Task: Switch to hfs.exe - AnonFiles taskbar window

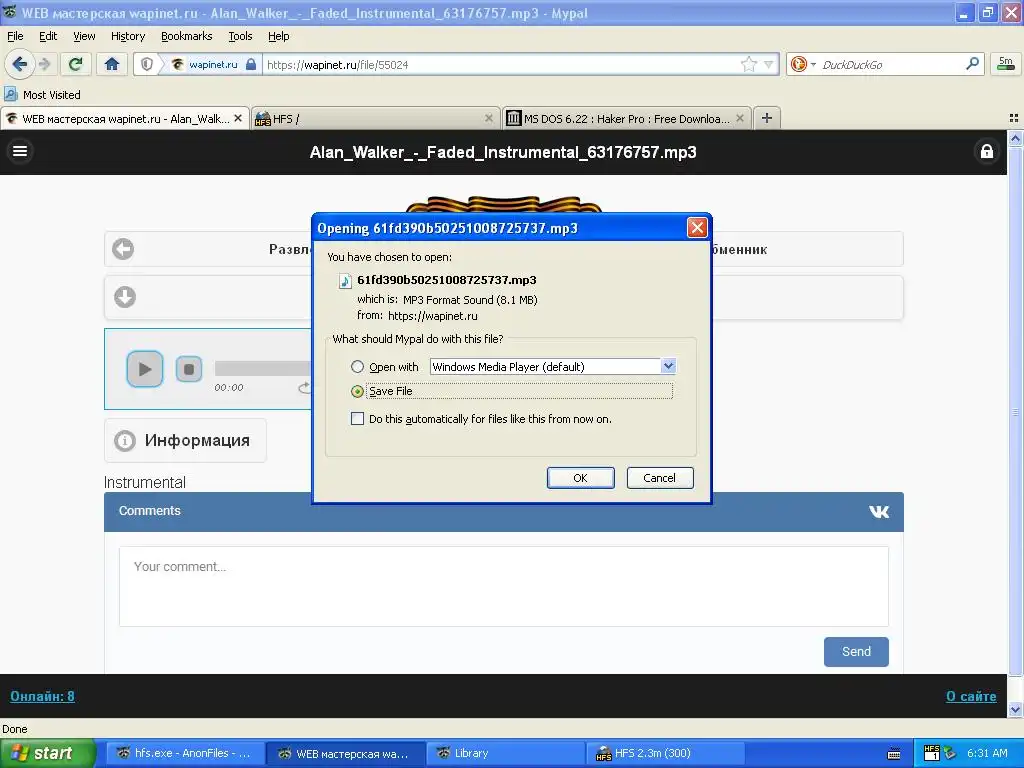Action: pyautogui.click(x=185, y=753)
